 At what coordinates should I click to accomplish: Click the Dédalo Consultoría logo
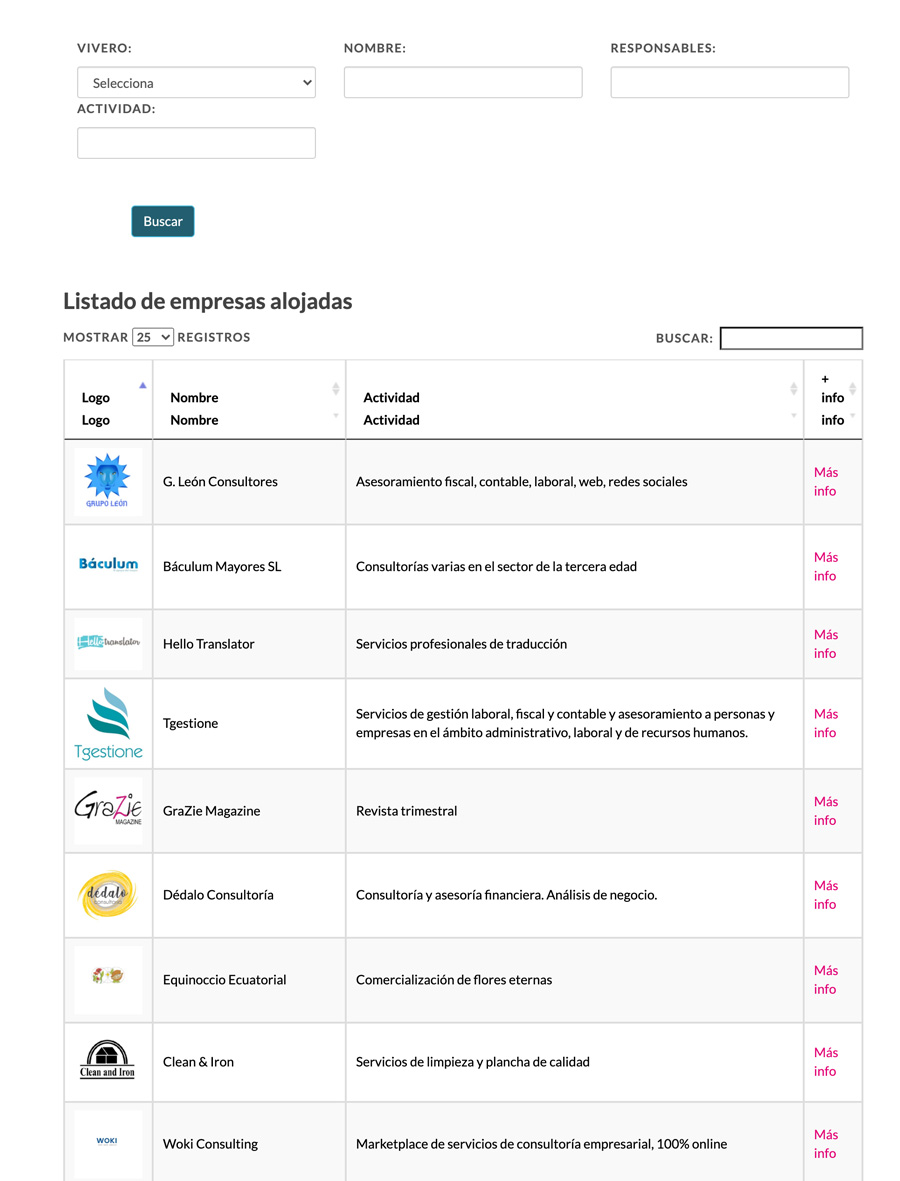[108, 894]
